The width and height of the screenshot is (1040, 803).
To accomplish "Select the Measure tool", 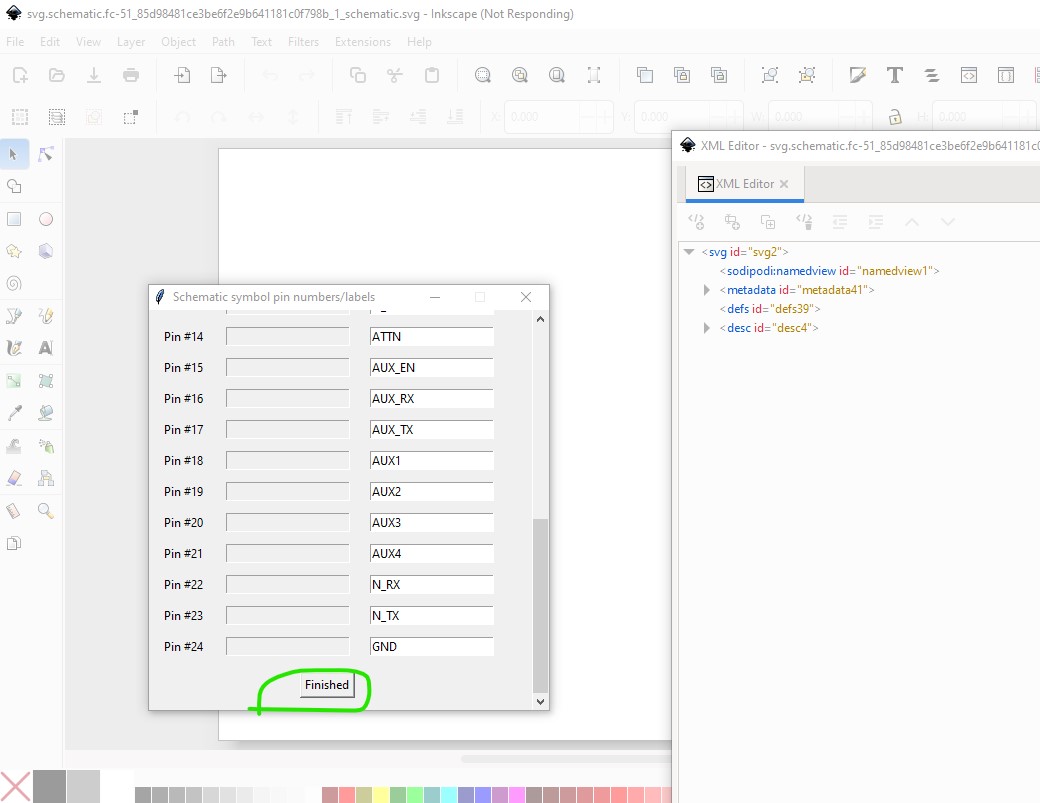I will tap(14, 511).
